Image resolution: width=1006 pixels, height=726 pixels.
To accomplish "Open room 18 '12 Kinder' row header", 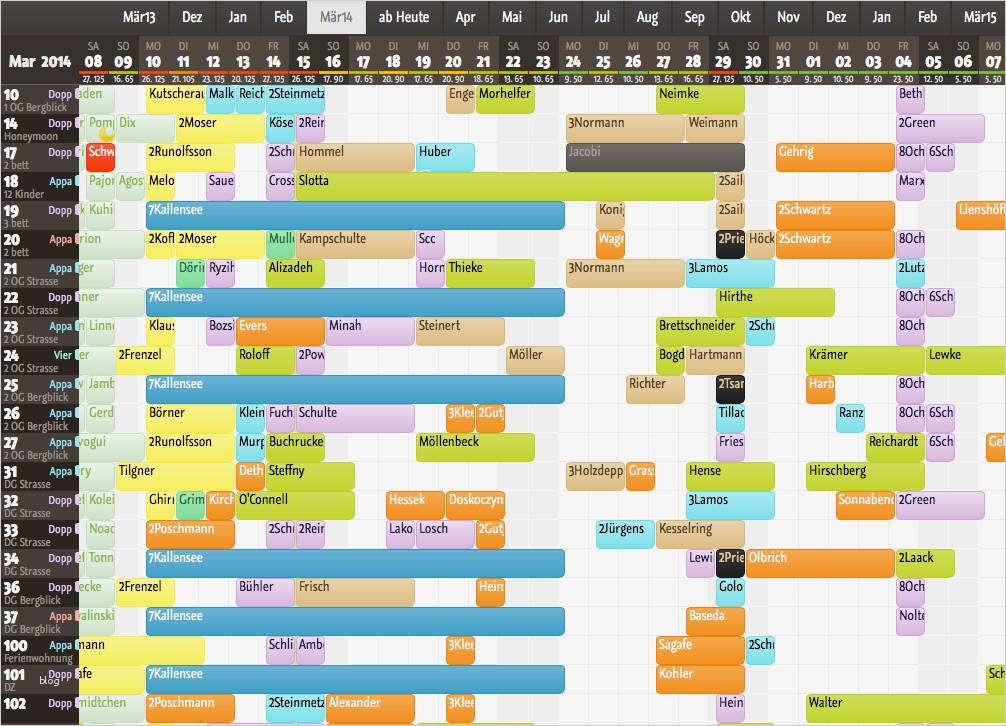I will [40, 187].
